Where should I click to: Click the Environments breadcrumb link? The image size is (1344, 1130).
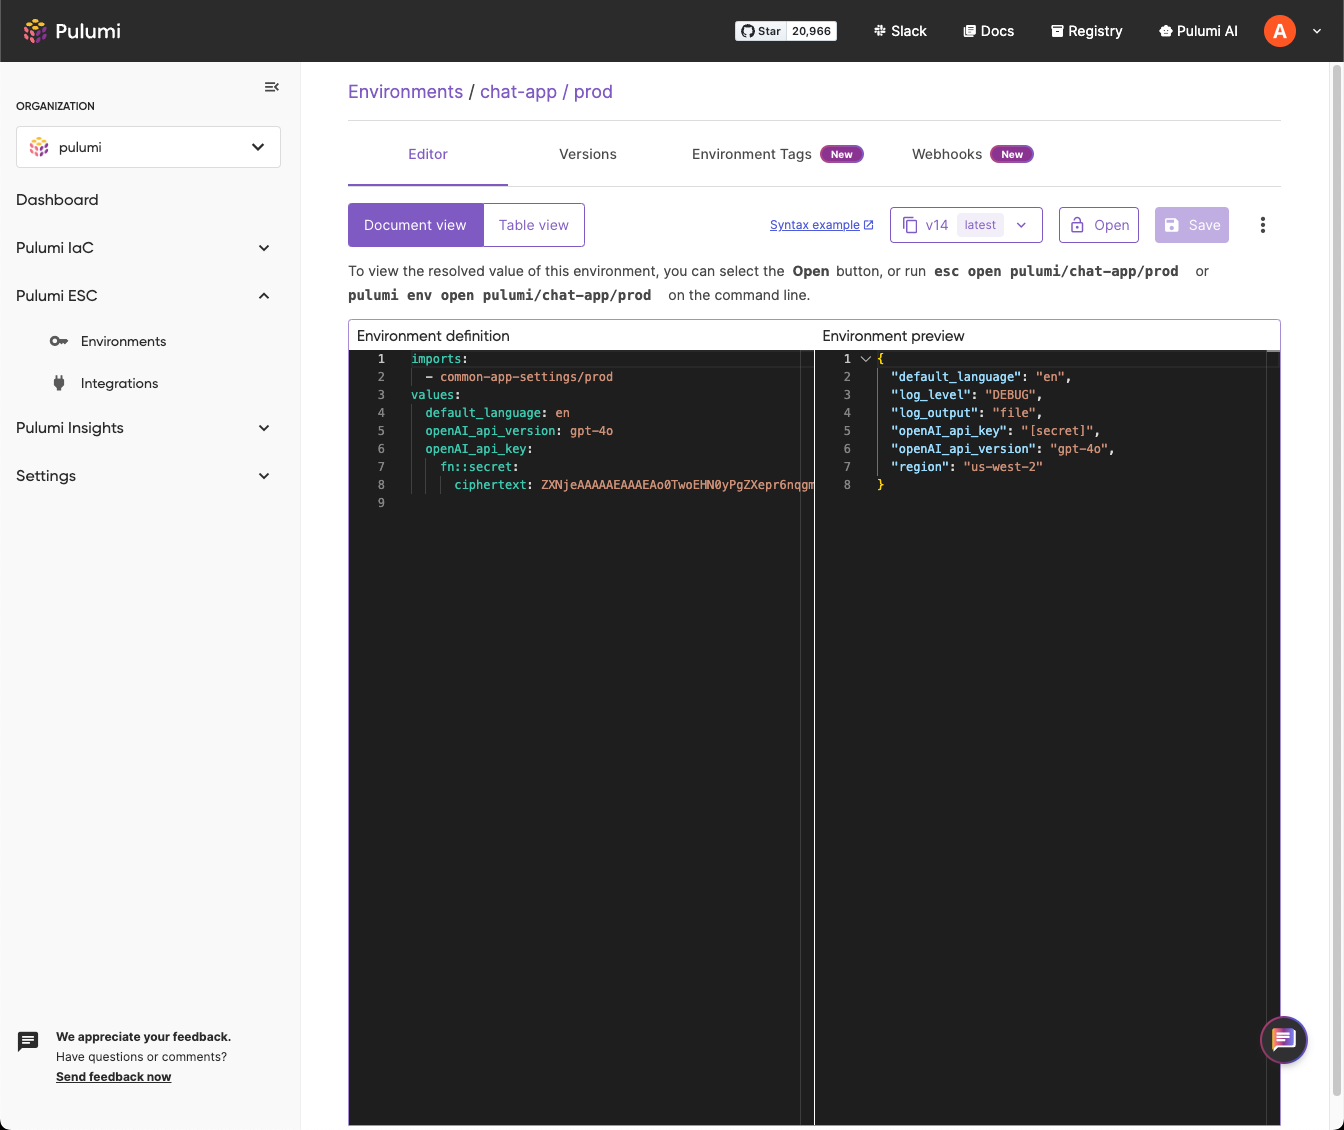tap(405, 92)
